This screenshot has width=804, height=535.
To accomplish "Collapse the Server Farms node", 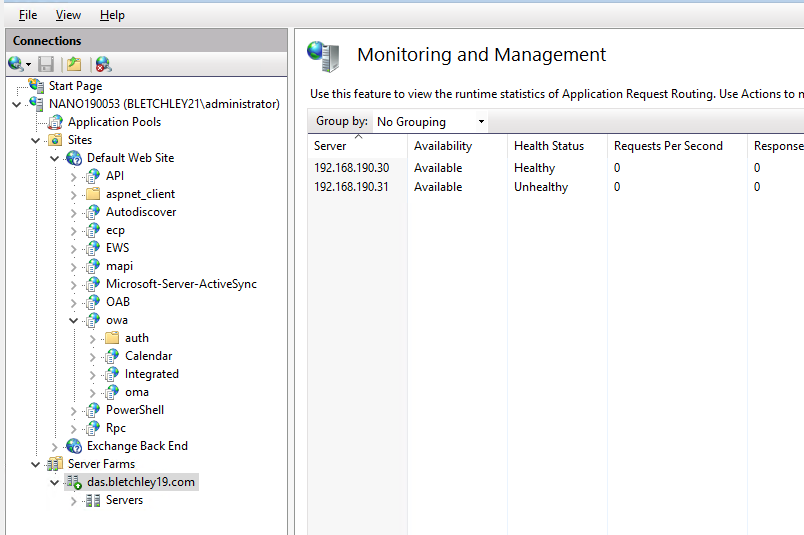I will (35, 465).
